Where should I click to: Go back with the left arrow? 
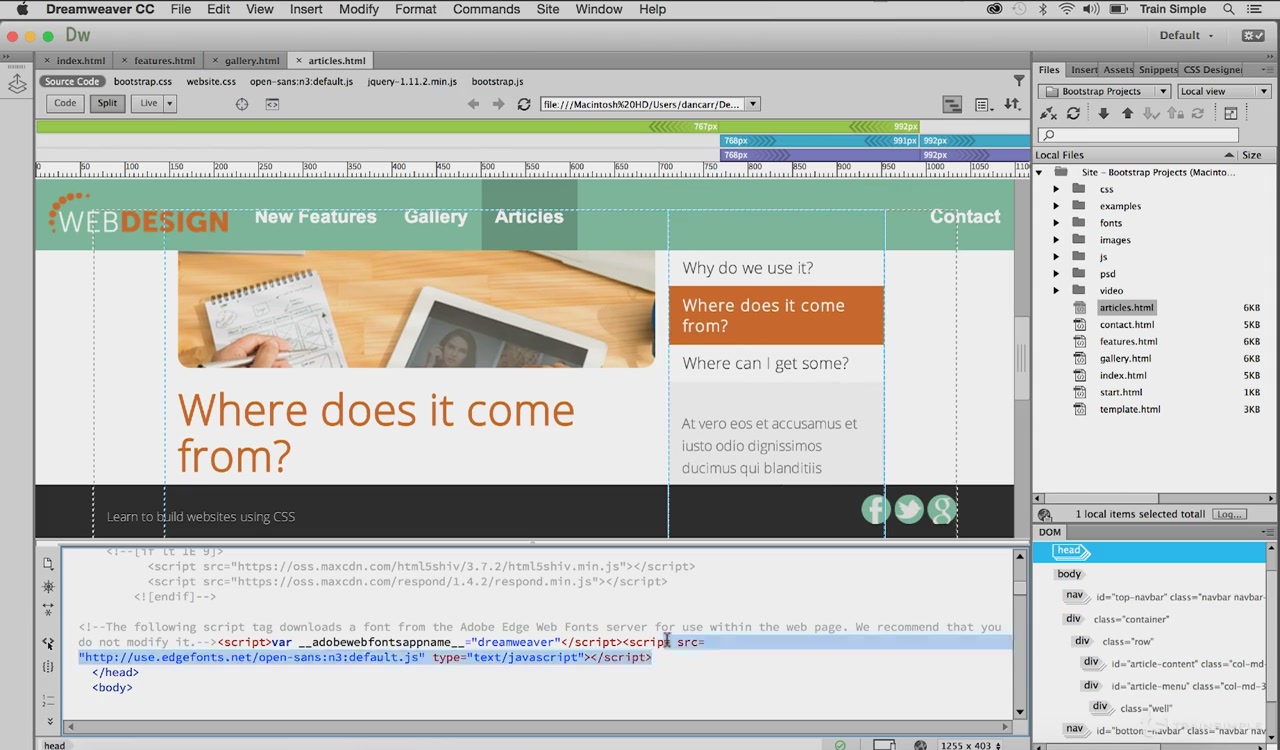(474, 104)
